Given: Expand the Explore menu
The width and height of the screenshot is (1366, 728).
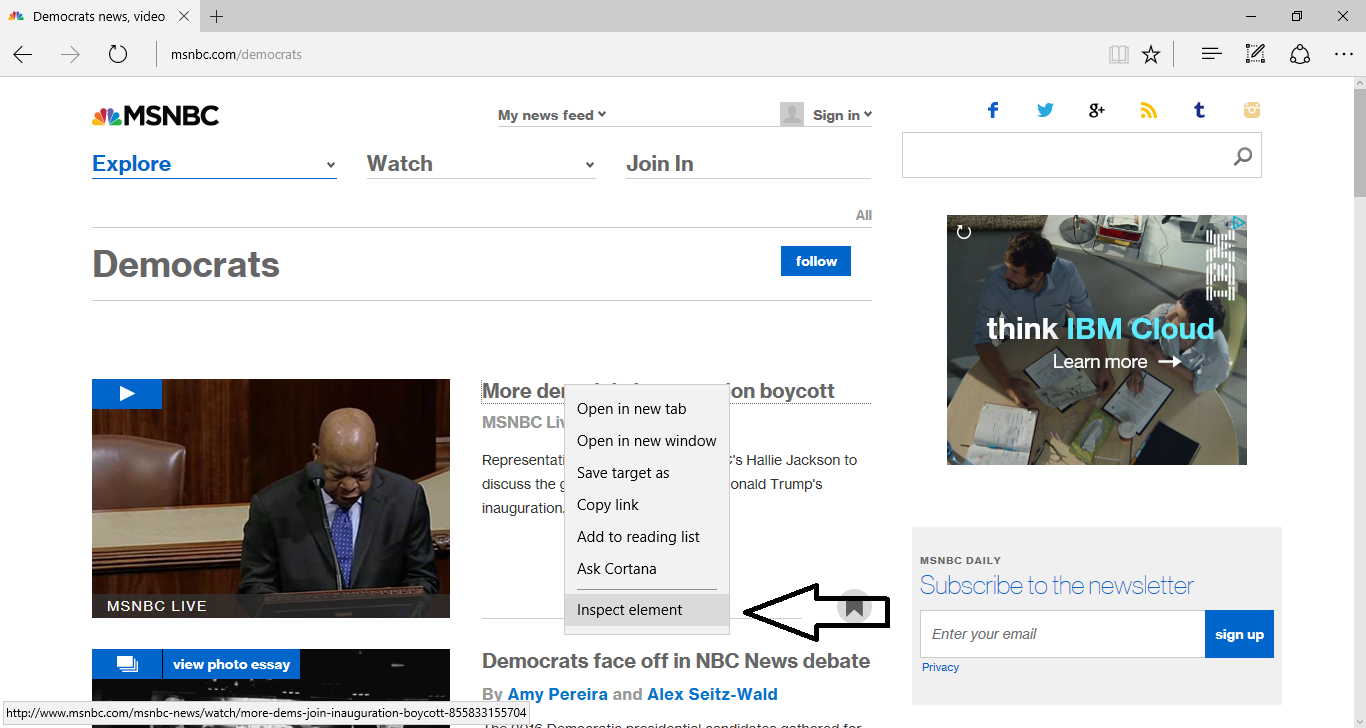Looking at the screenshot, I should (214, 164).
